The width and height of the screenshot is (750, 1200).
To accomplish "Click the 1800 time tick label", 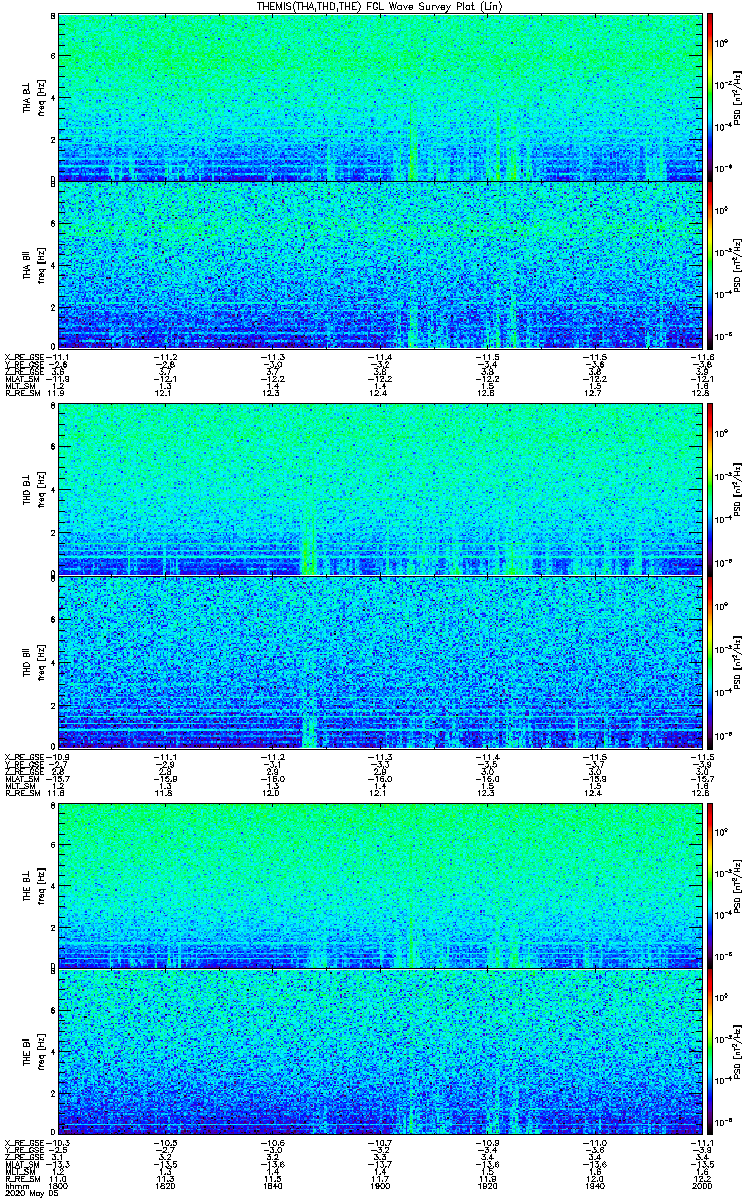I will [59, 1186].
